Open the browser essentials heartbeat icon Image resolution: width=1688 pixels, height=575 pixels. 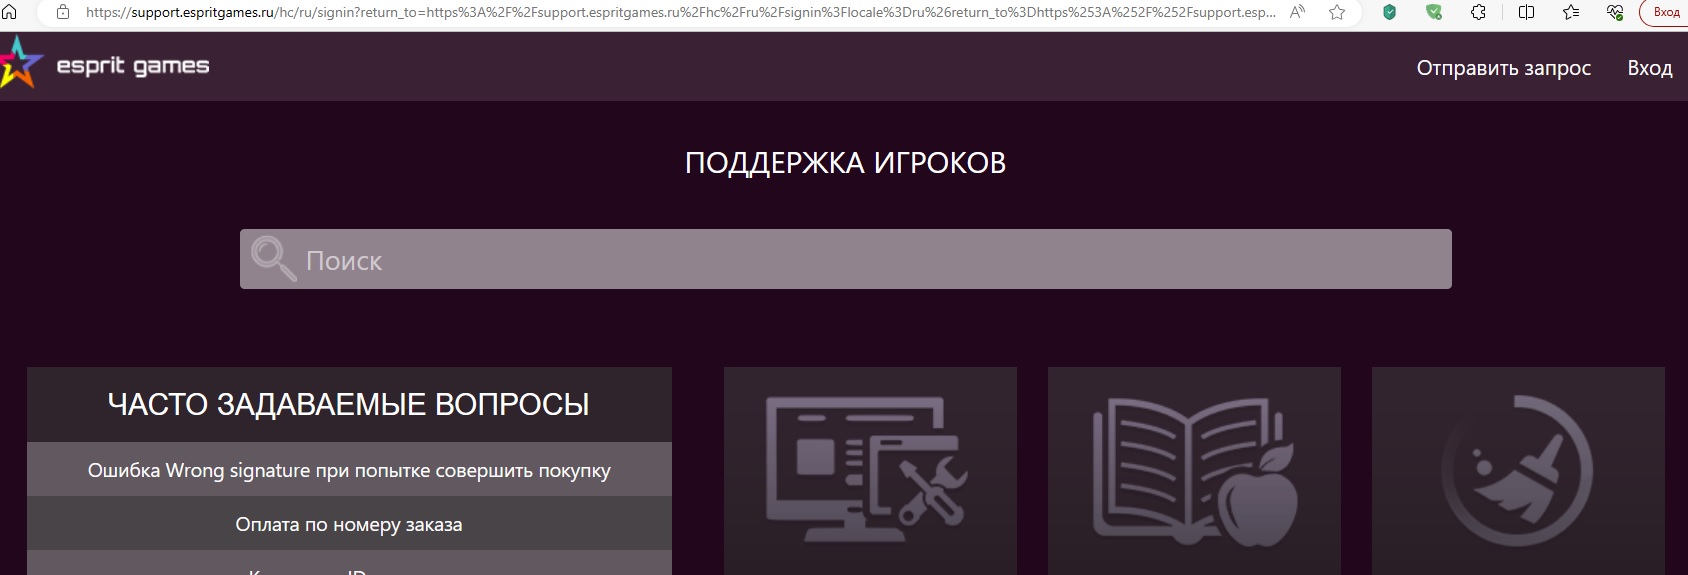pyautogui.click(x=1615, y=12)
